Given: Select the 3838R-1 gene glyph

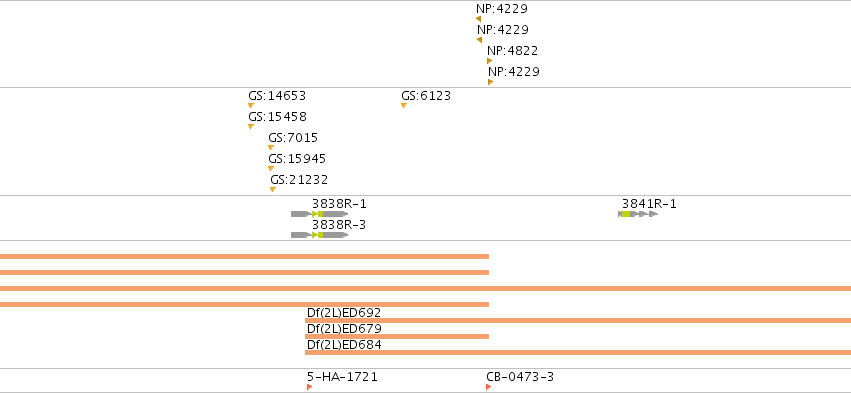Looking at the screenshot, I should [320, 214].
